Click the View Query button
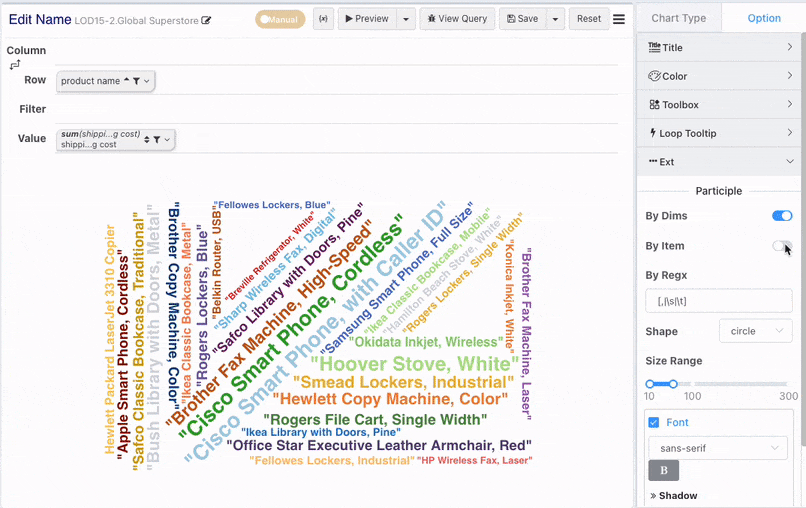806x508 pixels. [x=457, y=19]
